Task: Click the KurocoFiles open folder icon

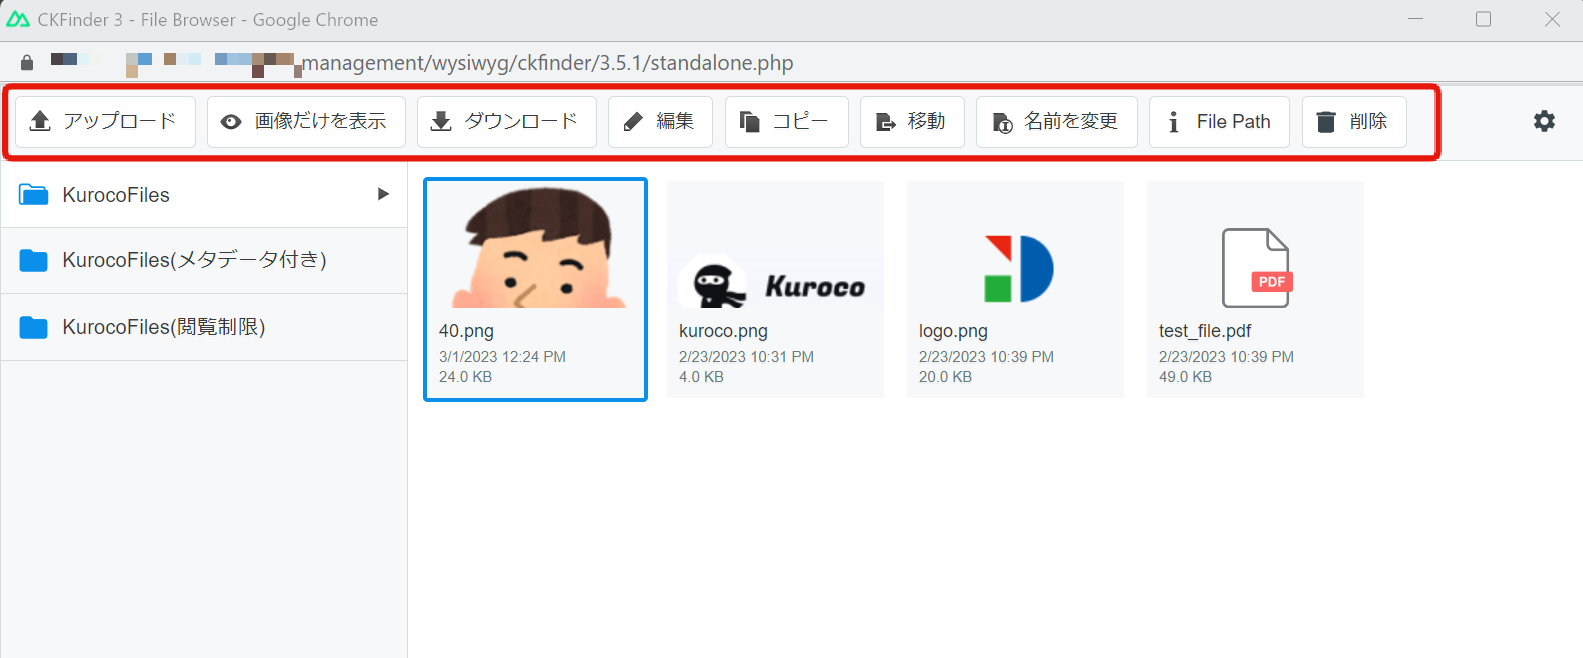Action: (34, 194)
